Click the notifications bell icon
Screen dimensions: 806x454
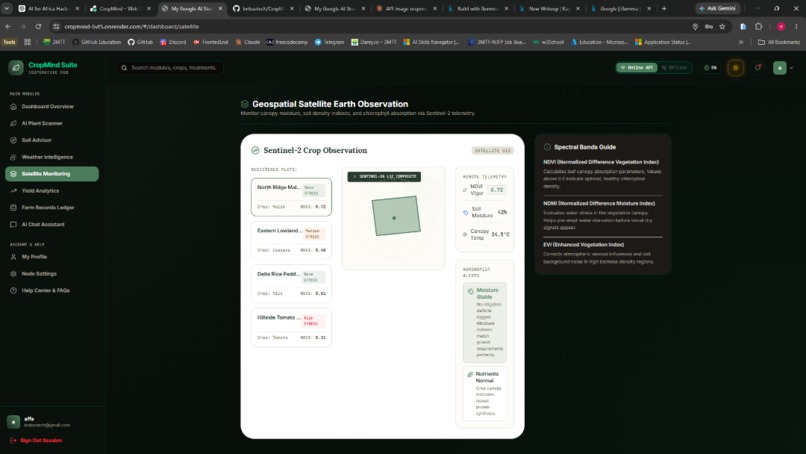(758, 67)
